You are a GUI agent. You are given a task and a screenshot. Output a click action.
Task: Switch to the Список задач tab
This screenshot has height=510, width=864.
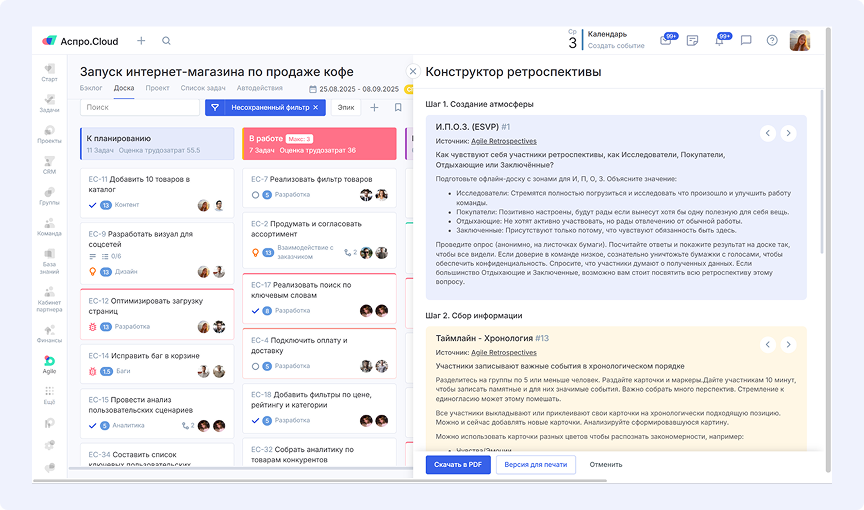pos(201,88)
